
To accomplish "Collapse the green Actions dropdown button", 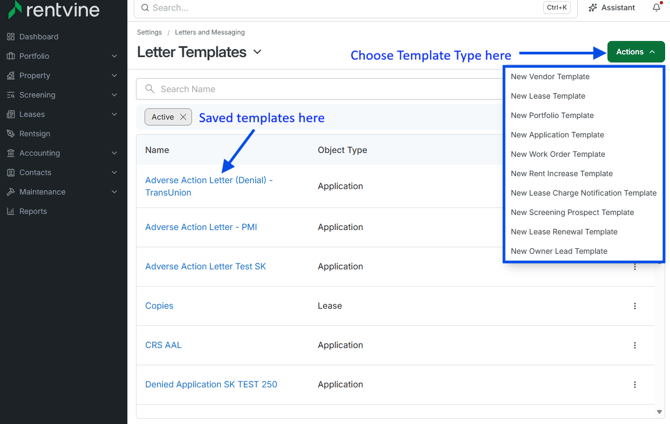I will pos(636,52).
